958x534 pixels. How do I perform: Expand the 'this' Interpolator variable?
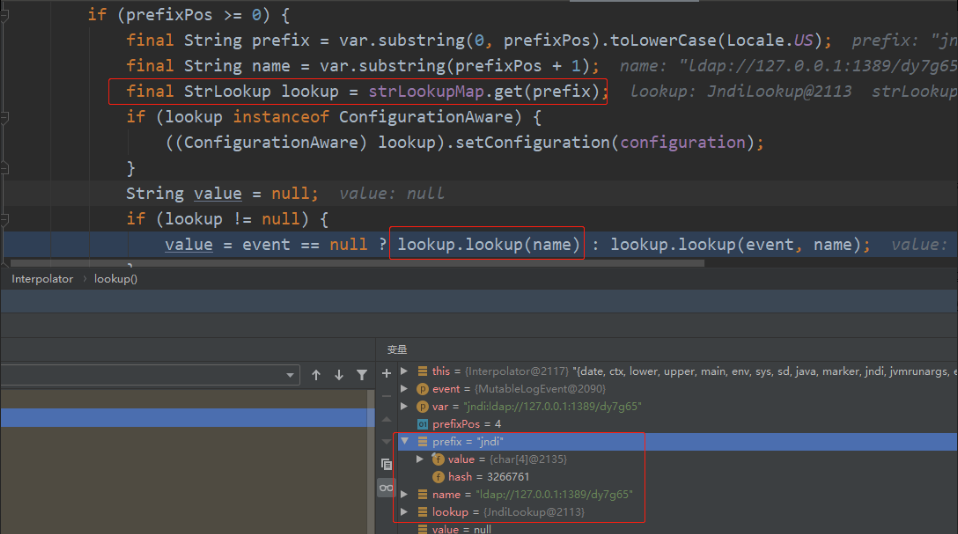pyautogui.click(x=404, y=371)
